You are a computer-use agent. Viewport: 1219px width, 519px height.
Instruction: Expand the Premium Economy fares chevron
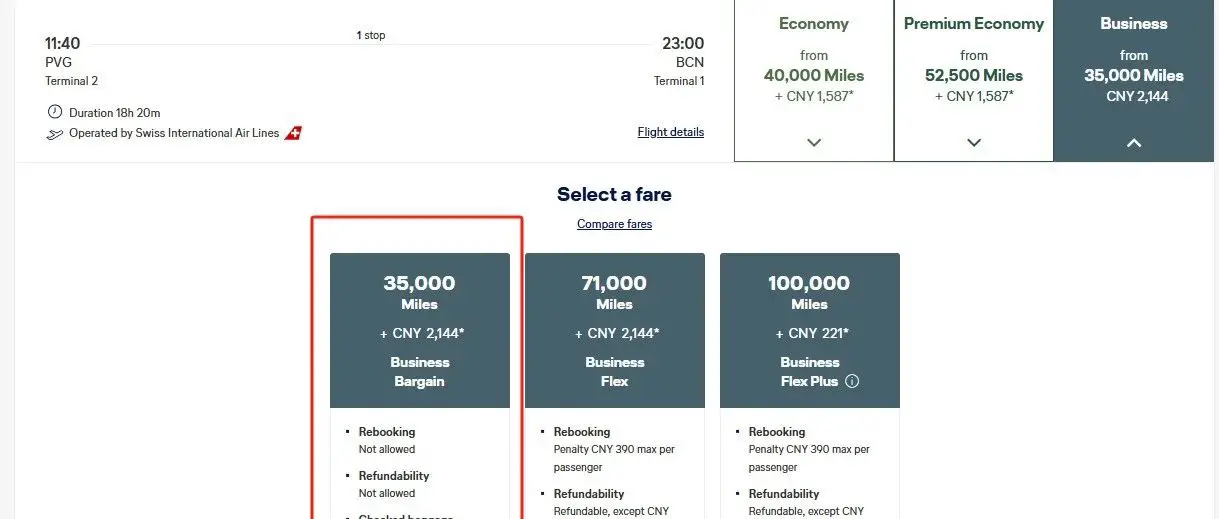tap(974, 142)
